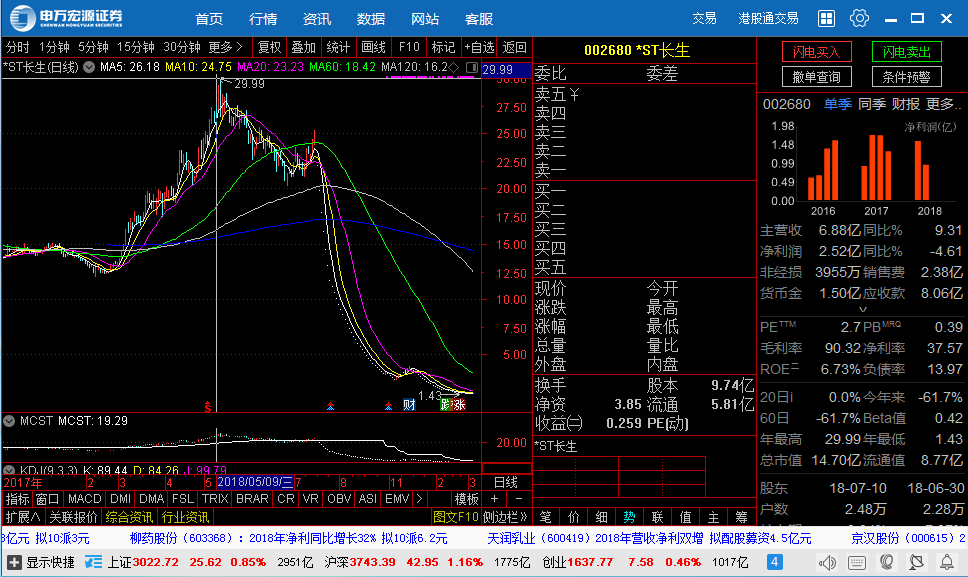This screenshot has height=577, width=968.
Task: Click the KDJ indicator circle dropdown icon
Action: tap(9, 470)
